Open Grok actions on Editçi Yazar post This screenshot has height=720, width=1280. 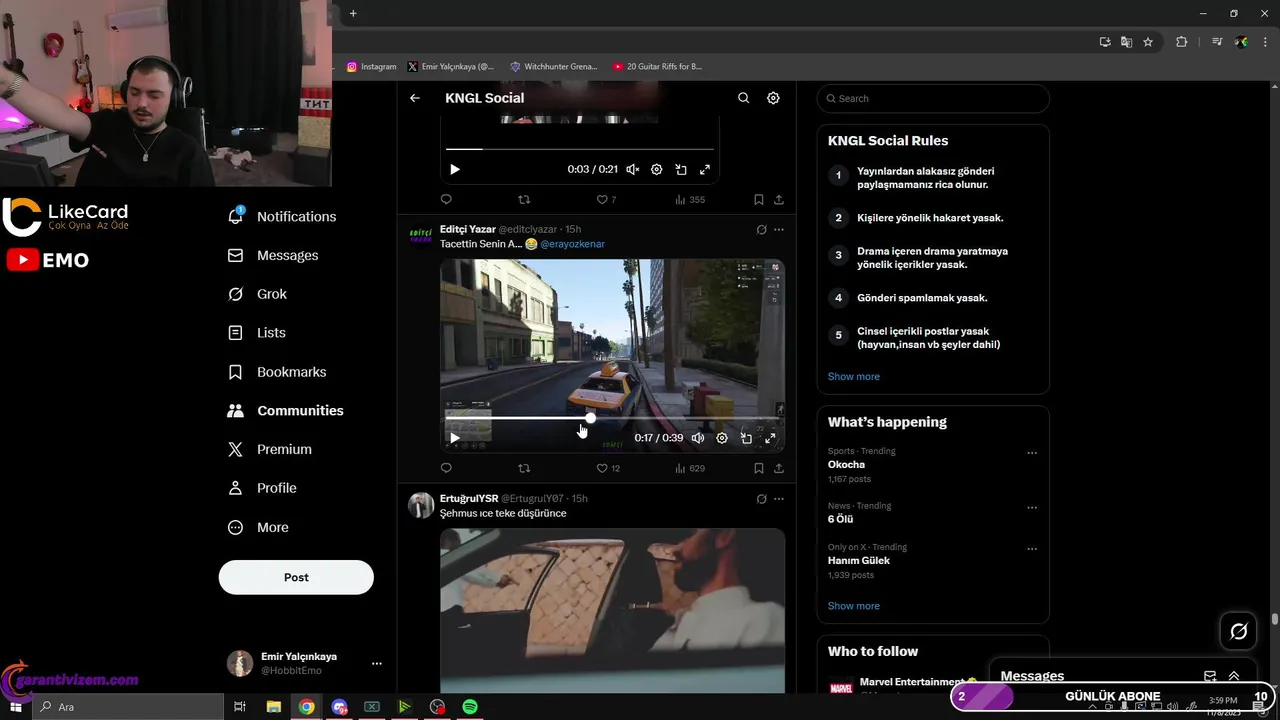(x=761, y=229)
